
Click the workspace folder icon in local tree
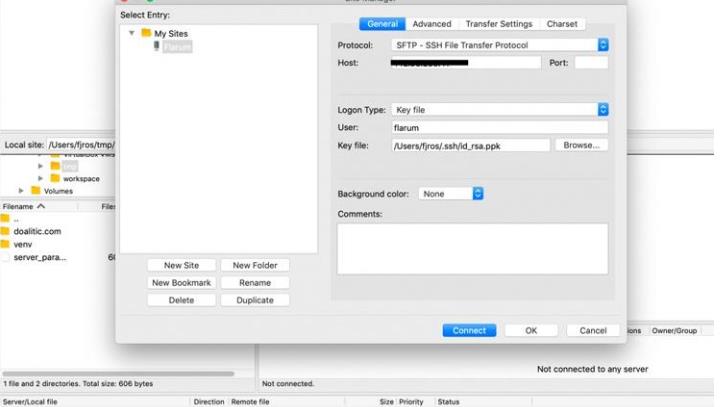(x=54, y=179)
